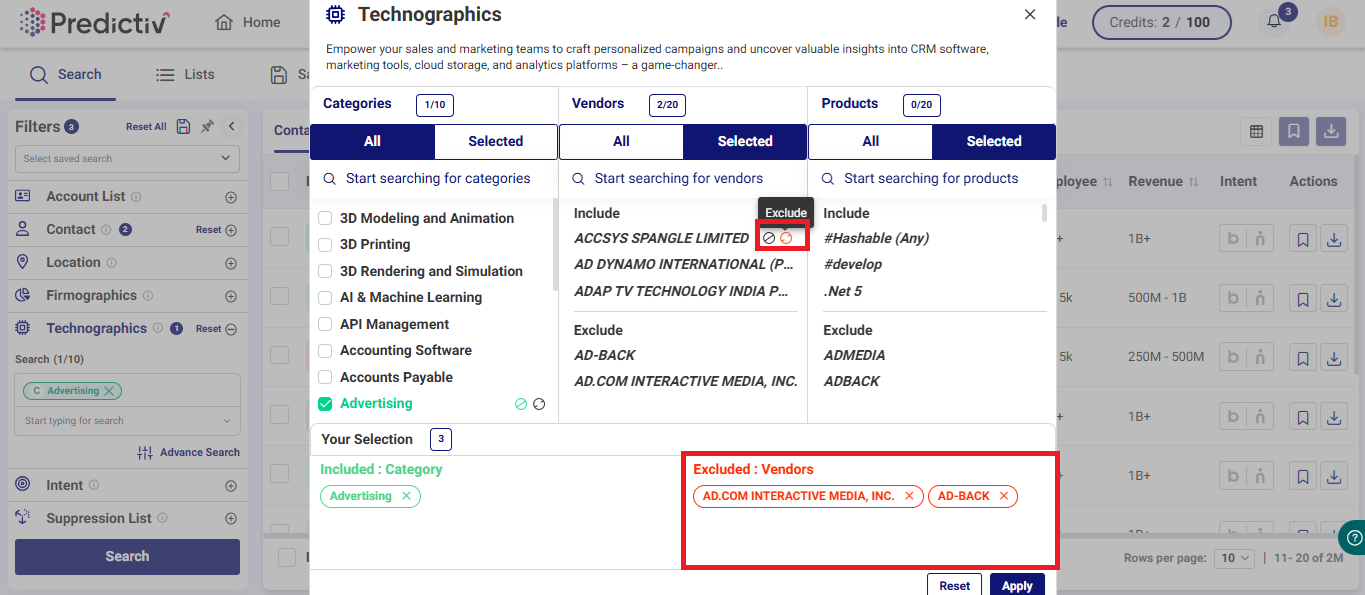The width and height of the screenshot is (1365, 595).
Task: Click the intent b icon in the 500M - 1B row
Action: point(1233,298)
